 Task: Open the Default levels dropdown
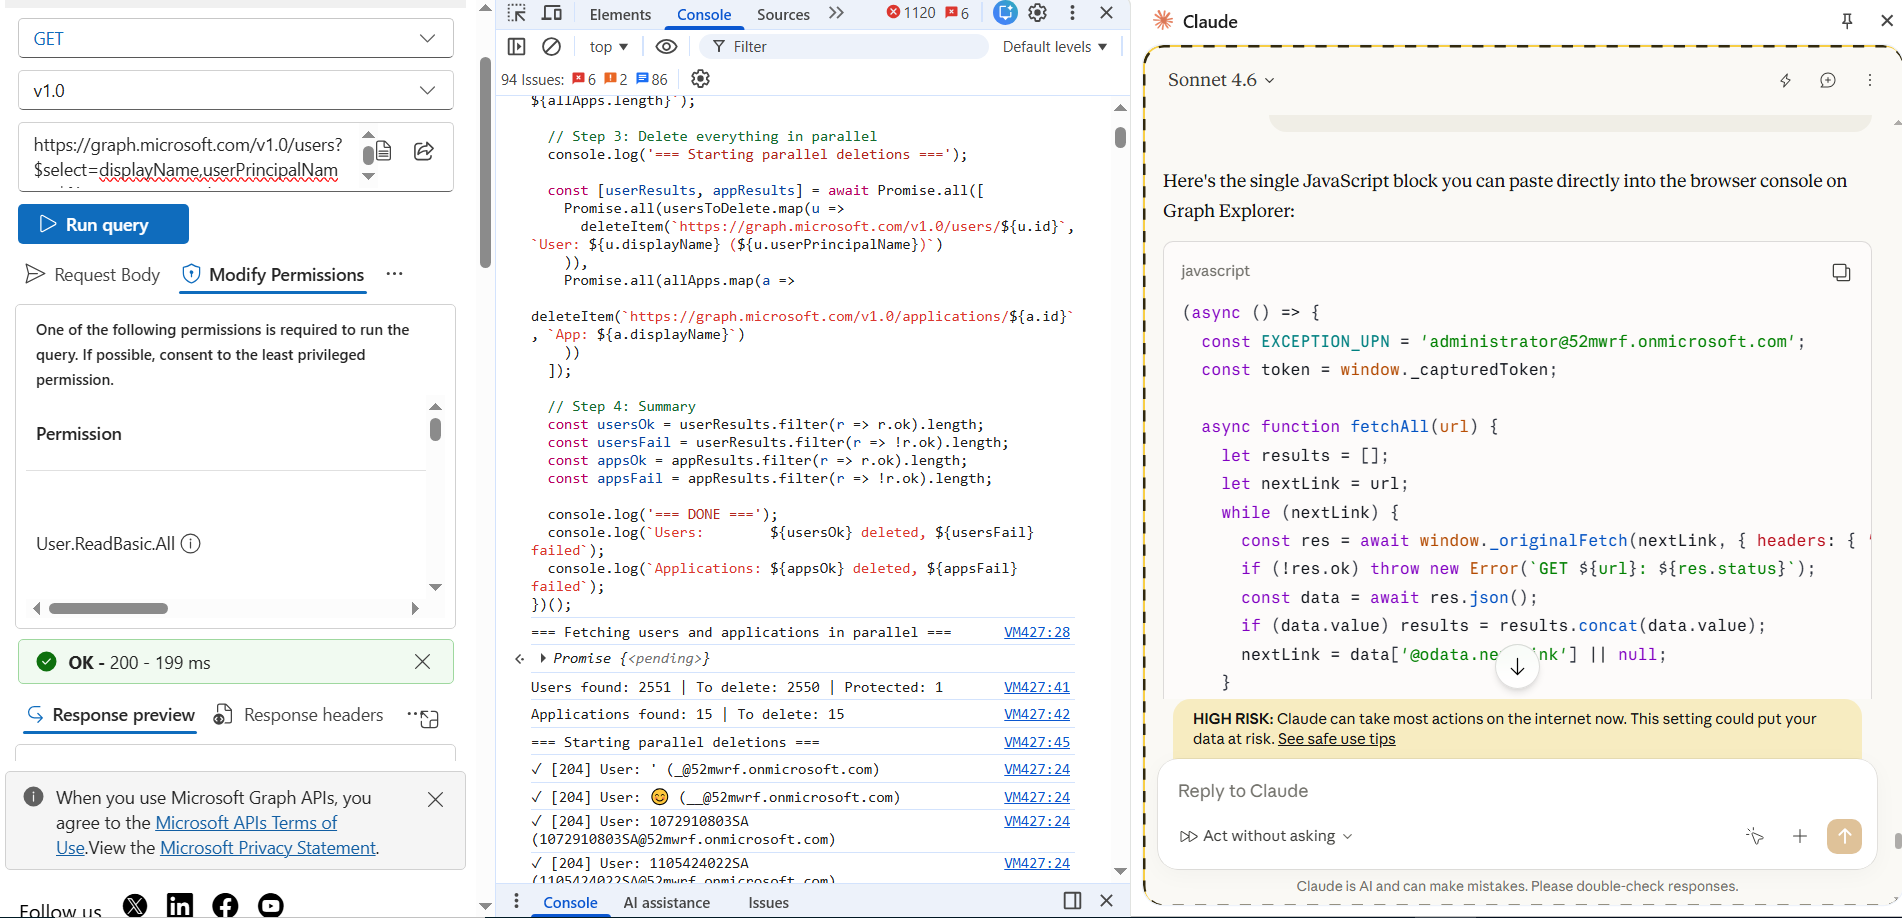coord(1055,47)
